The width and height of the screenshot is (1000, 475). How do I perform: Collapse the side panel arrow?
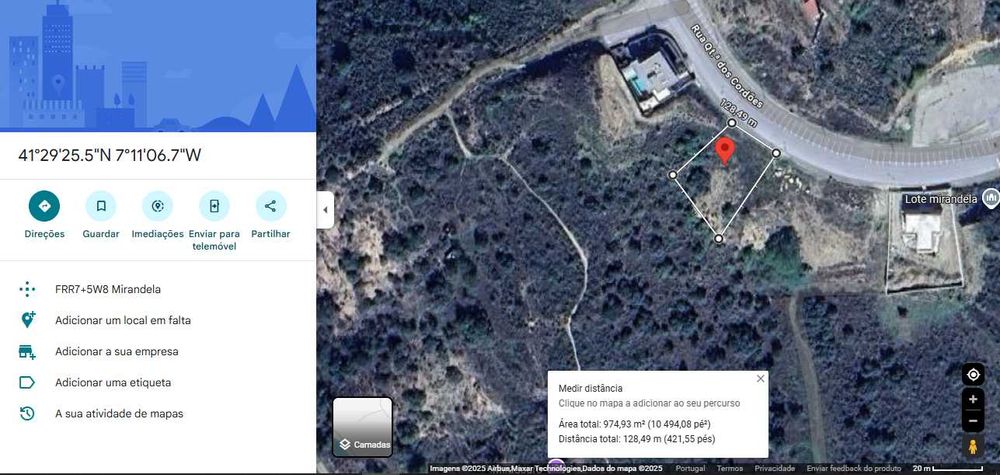(x=325, y=210)
